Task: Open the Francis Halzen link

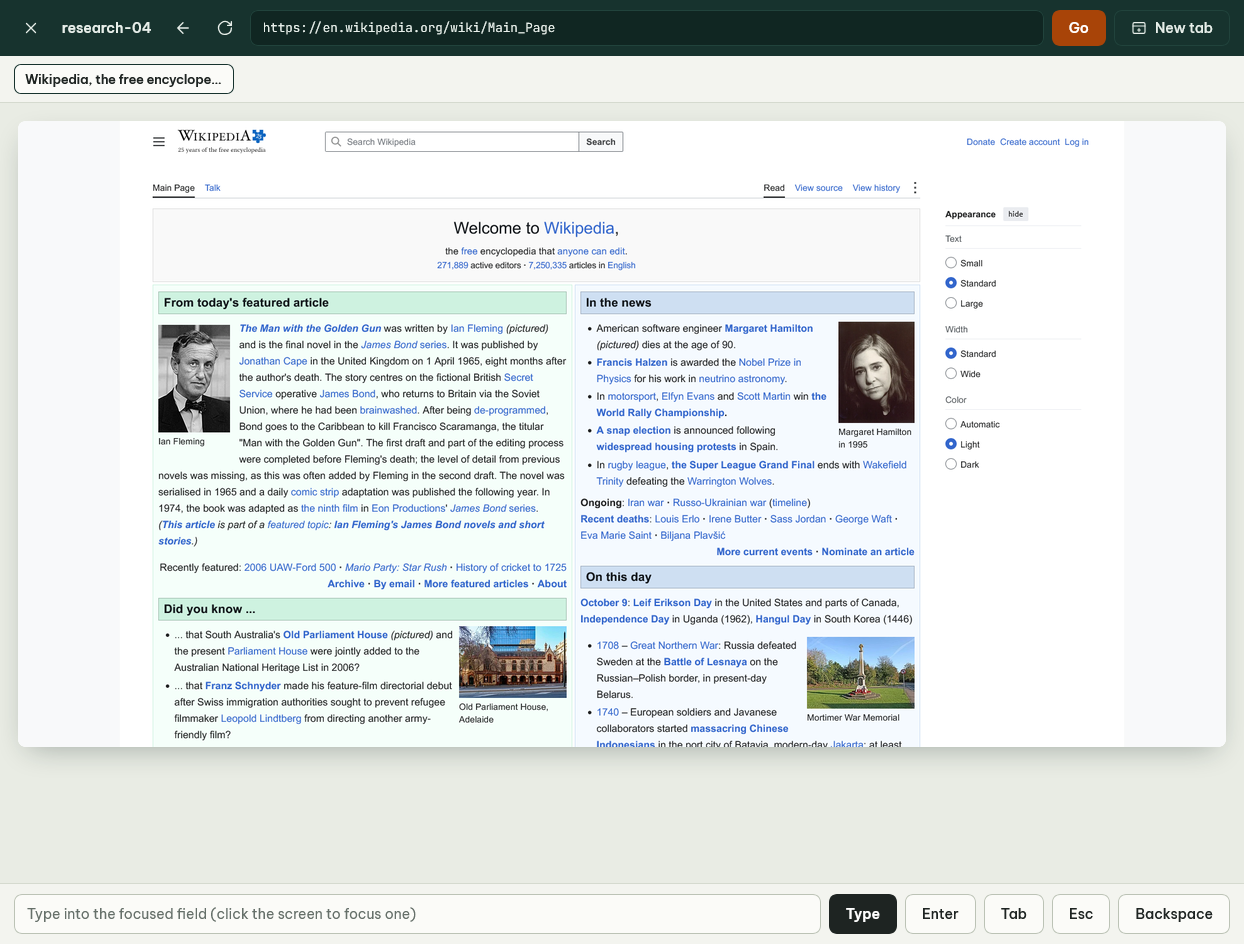Action: [632, 362]
